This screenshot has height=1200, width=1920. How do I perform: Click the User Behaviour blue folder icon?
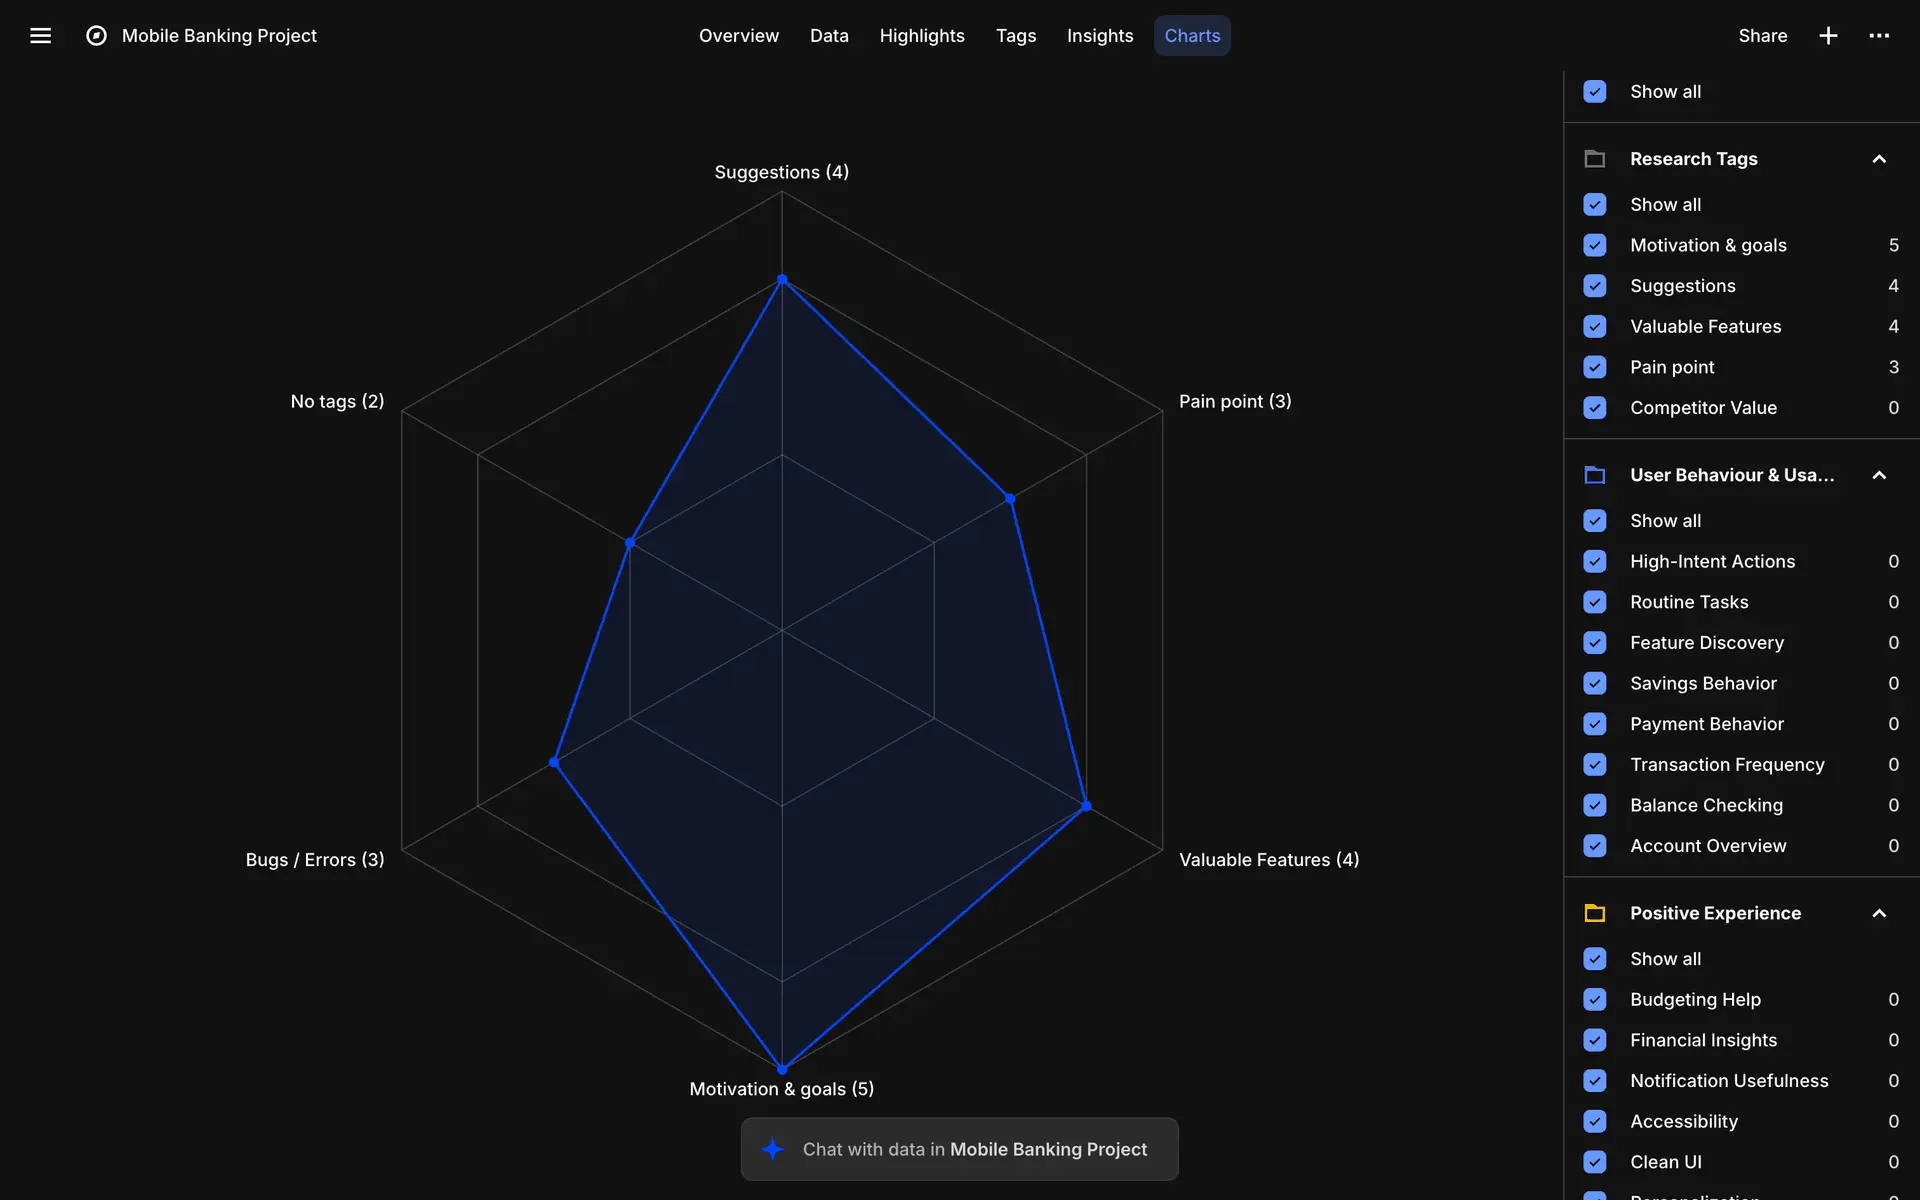(1595, 475)
